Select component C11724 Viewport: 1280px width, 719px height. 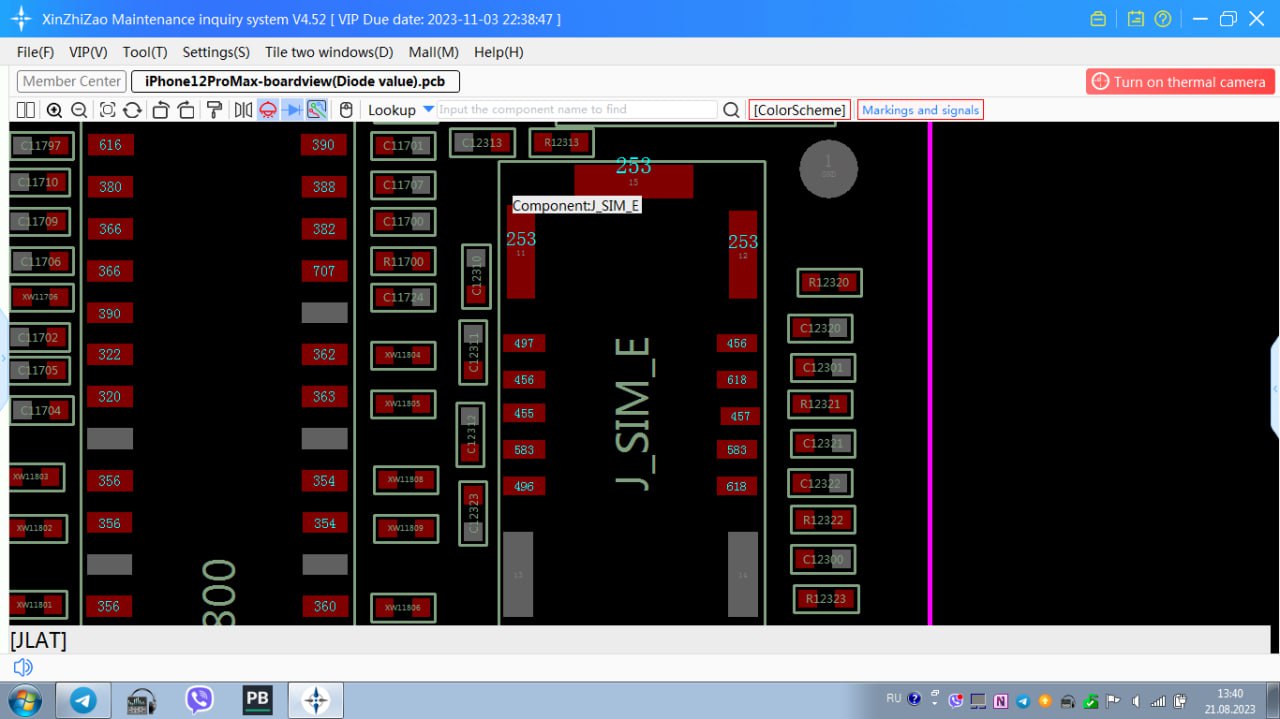[x=403, y=298]
